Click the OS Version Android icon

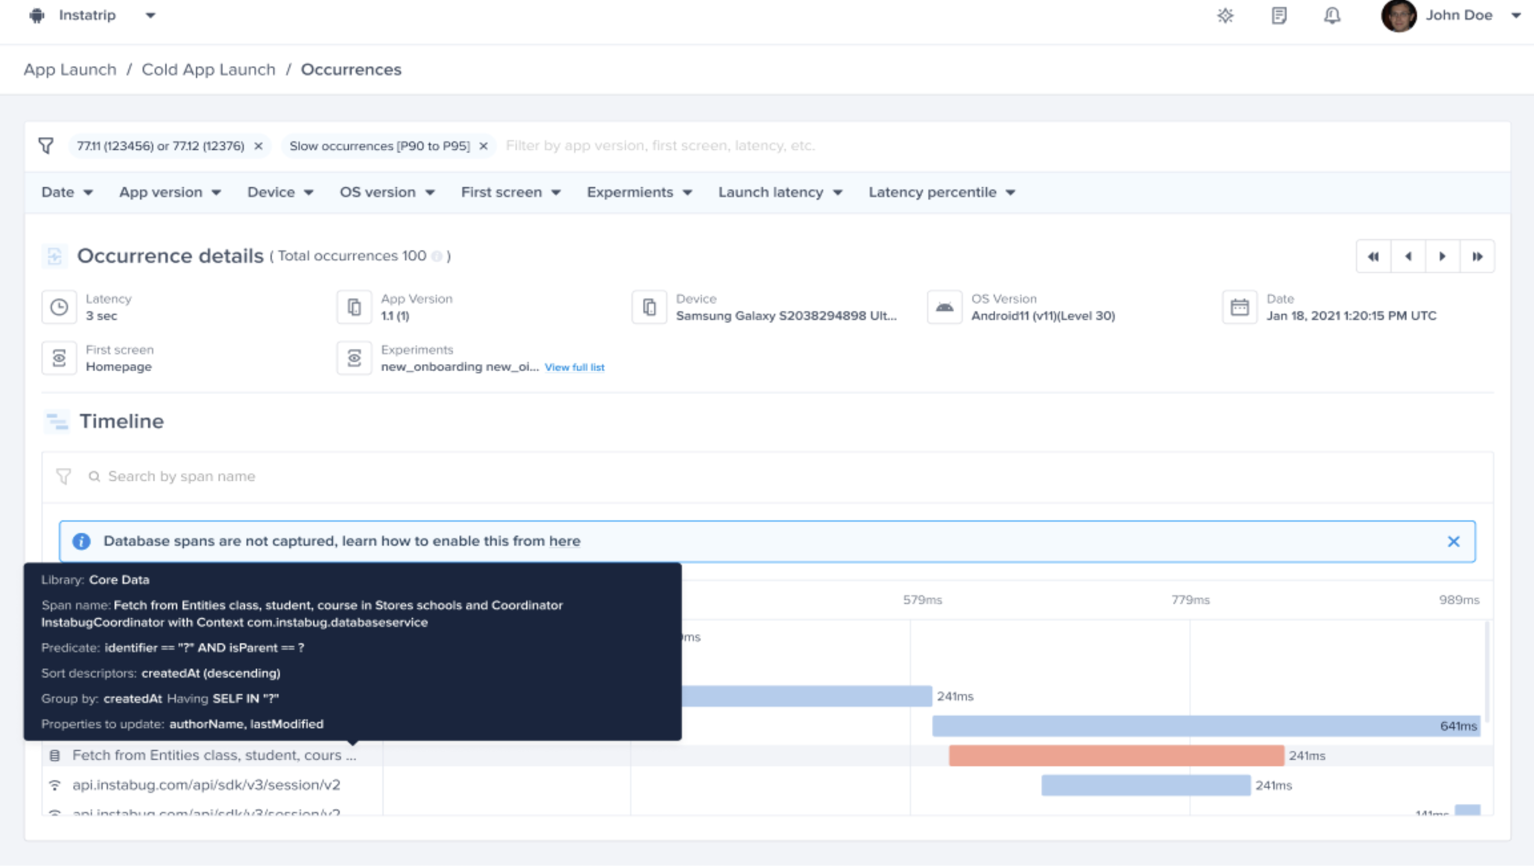tap(944, 307)
